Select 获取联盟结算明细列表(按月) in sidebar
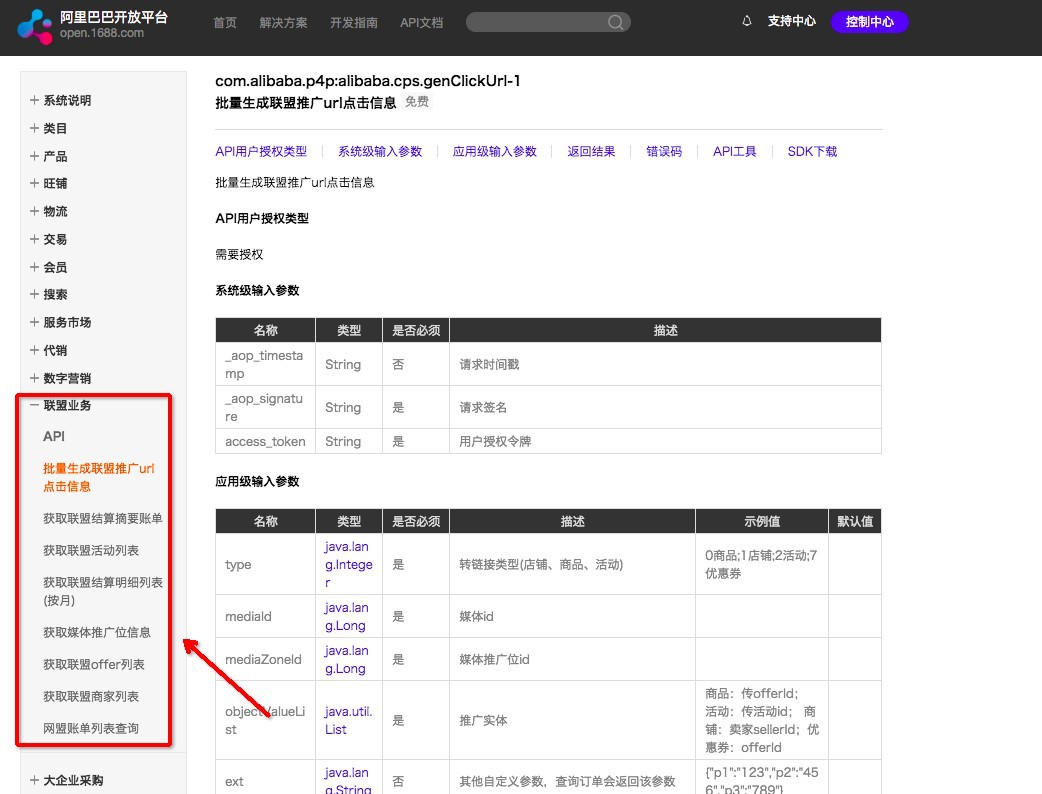This screenshot has width=1042, height=794. click(x=102, y=591)
